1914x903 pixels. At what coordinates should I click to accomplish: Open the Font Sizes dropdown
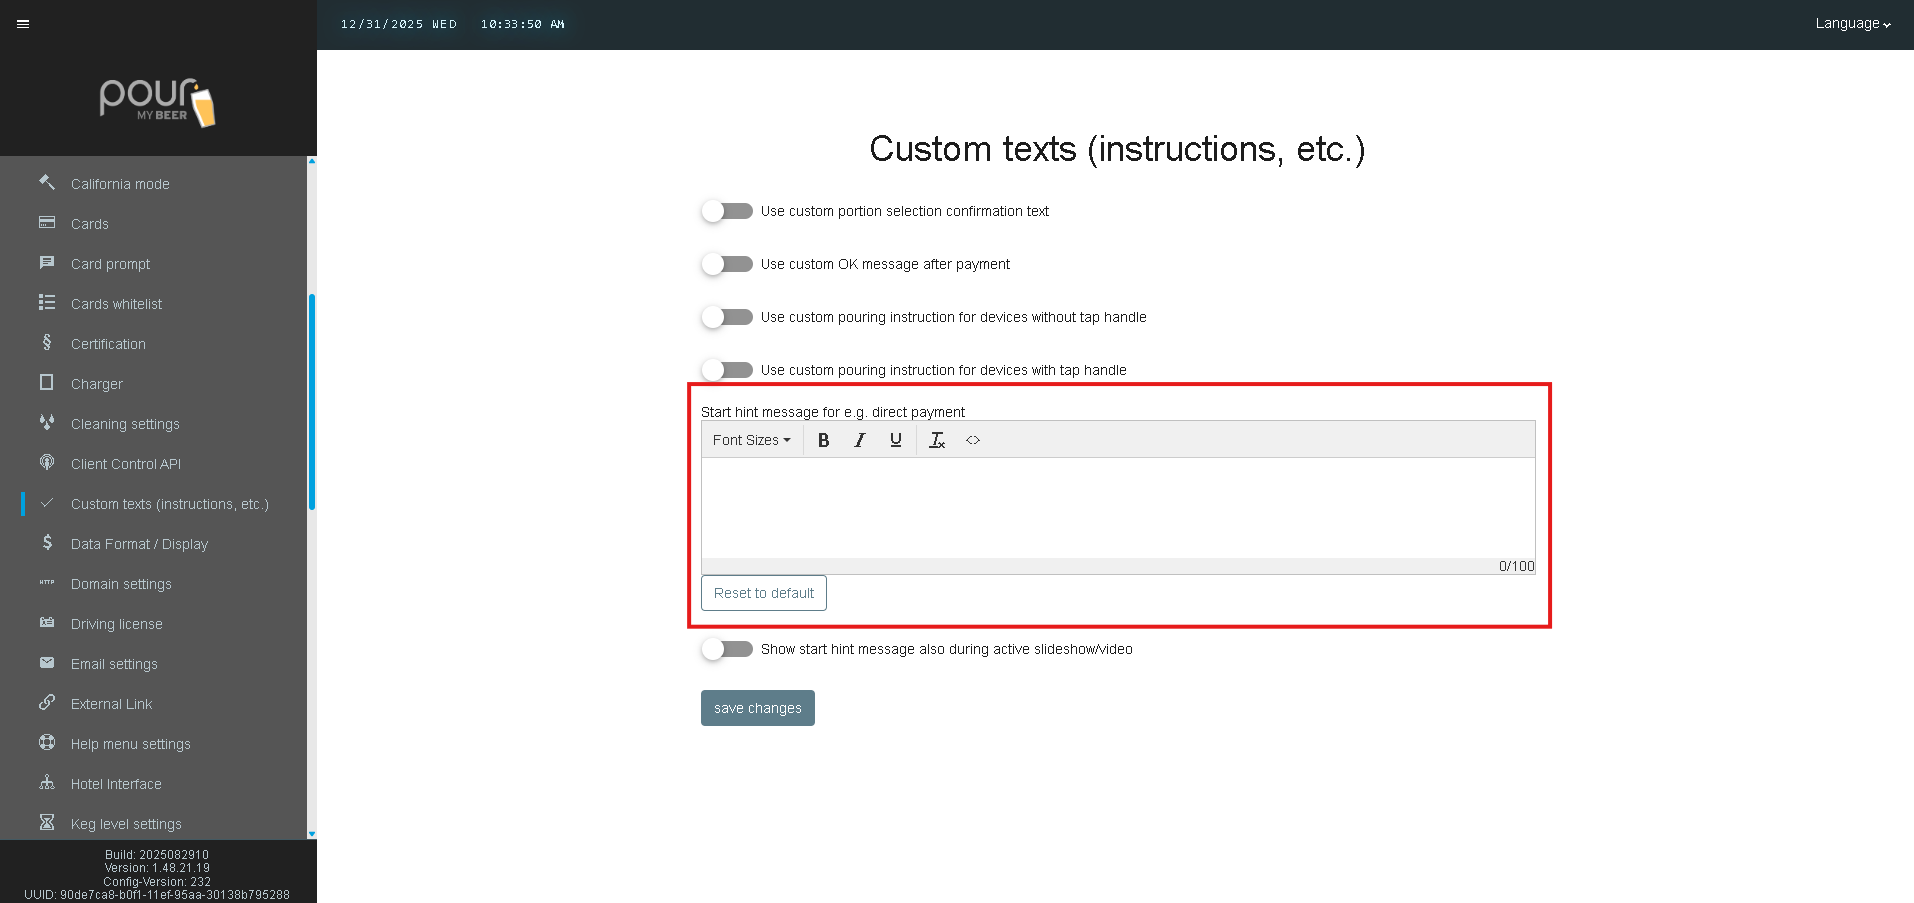[x=751, y=440]
